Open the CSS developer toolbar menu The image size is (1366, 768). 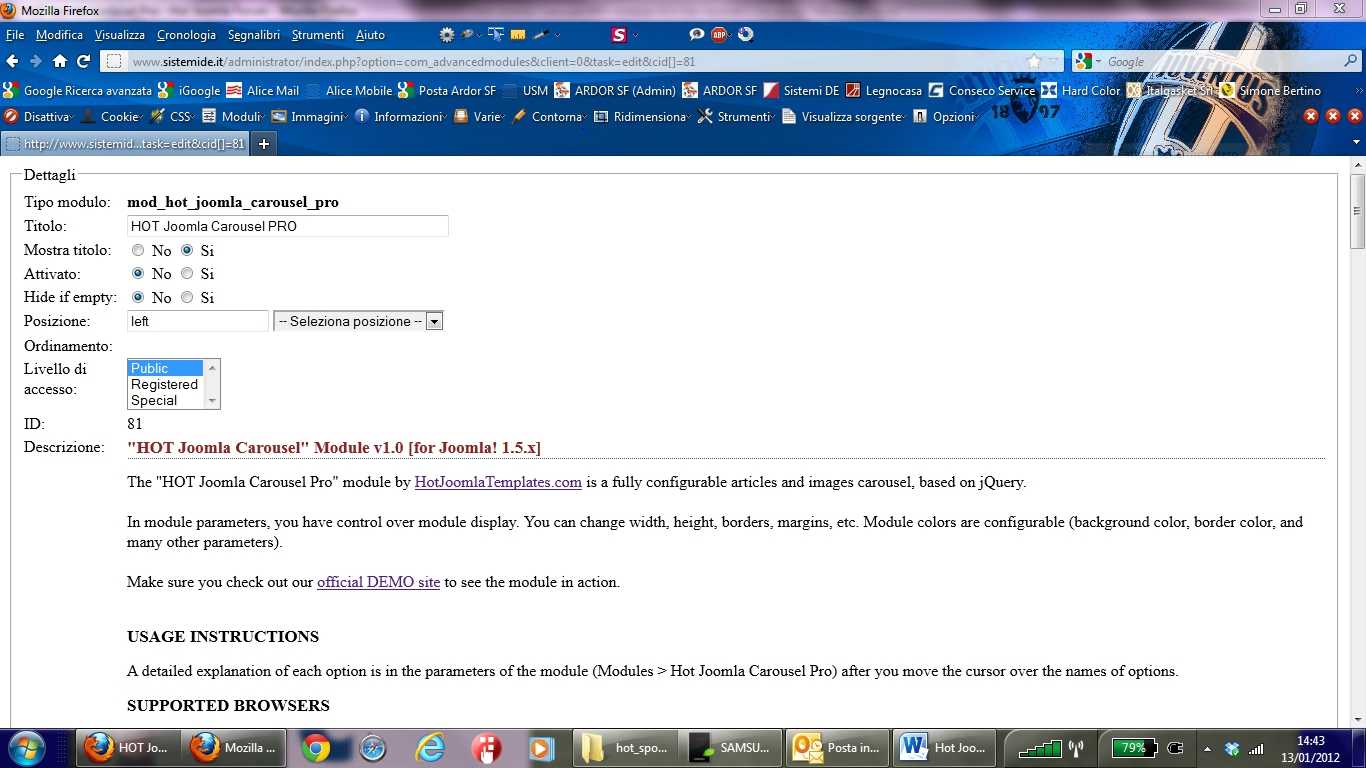tap(173, 116)
